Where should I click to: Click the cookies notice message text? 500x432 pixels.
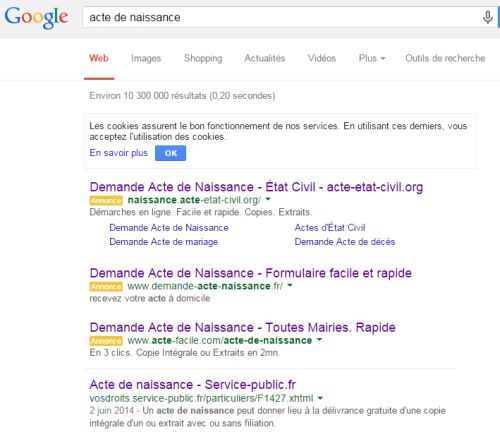click(278, 131)
